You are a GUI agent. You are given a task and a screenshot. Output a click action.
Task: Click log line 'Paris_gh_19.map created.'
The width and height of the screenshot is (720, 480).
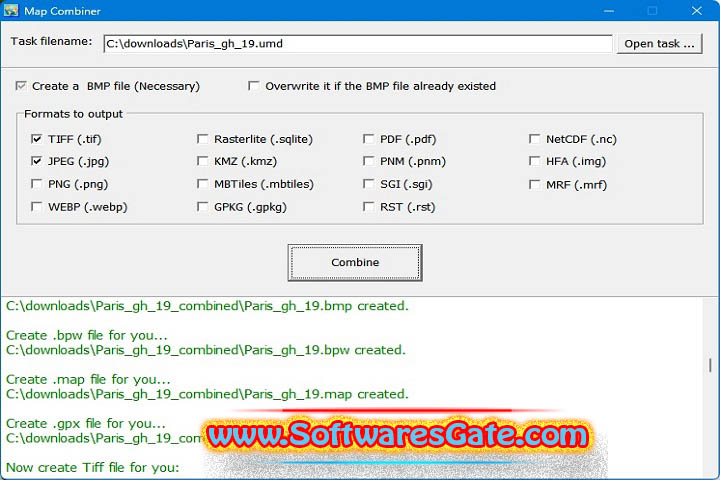click(207, 394)
